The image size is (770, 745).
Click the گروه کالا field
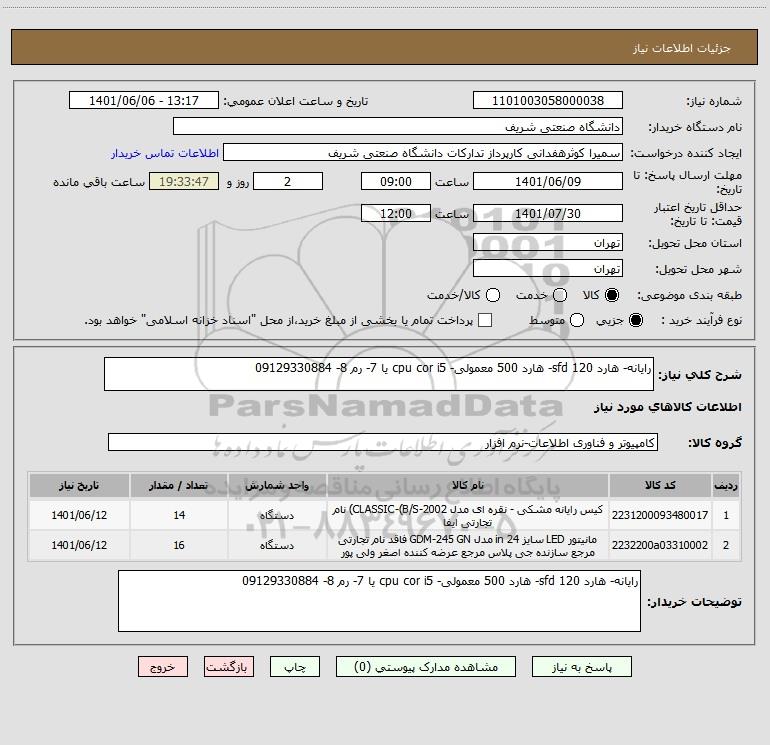click(383, 442)
